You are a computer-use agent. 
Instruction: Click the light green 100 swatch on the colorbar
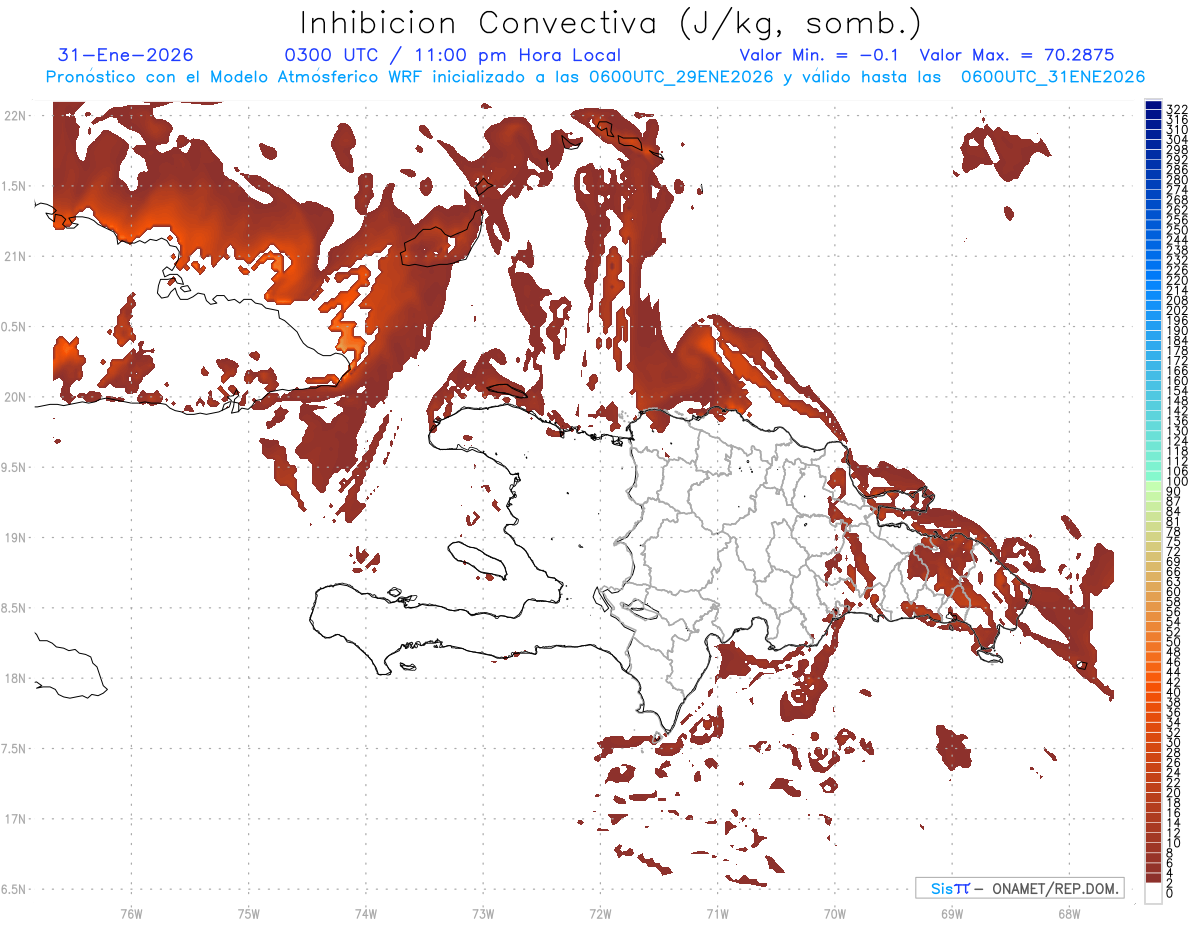(x=1154, y=484)
